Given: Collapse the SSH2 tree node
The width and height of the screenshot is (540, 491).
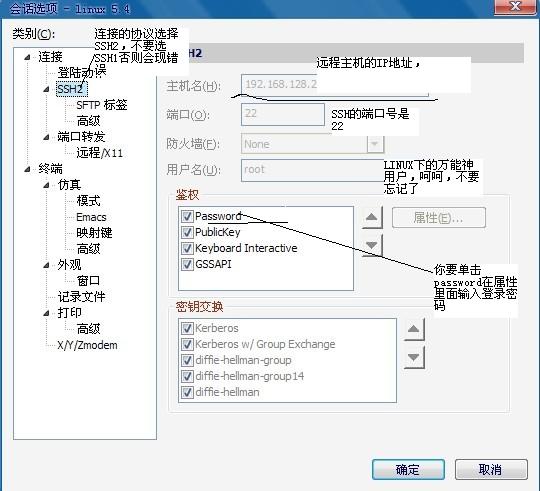Looking at the screenshot, I should coord(46,89).
